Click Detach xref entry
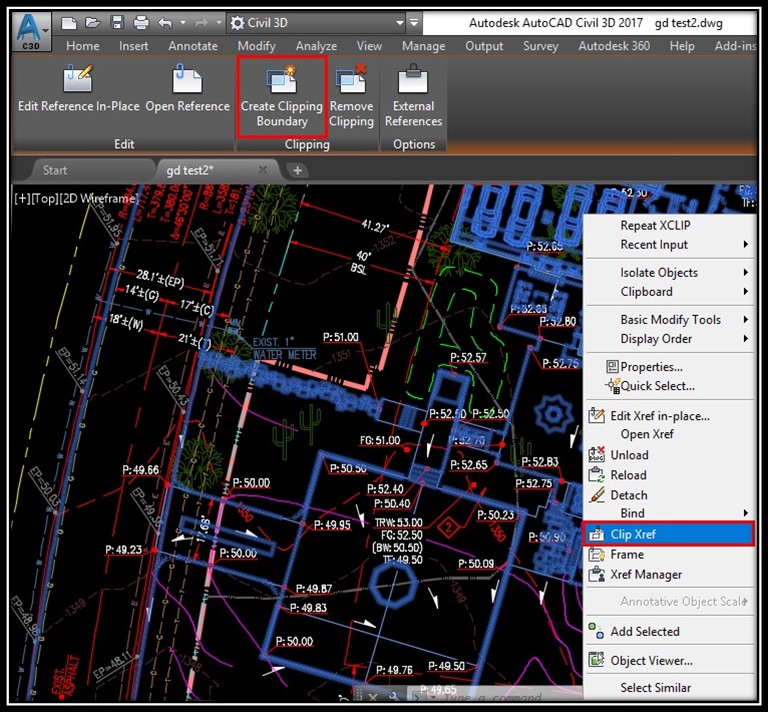 tap(669, 495)
